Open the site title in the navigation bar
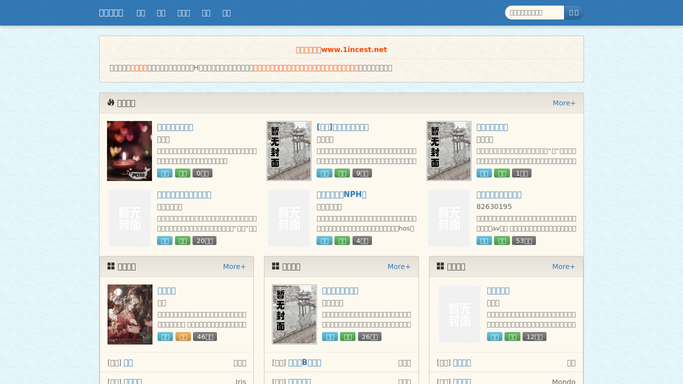Image resolution: width=683 pixels, height=384 pixels. (111, 13)
